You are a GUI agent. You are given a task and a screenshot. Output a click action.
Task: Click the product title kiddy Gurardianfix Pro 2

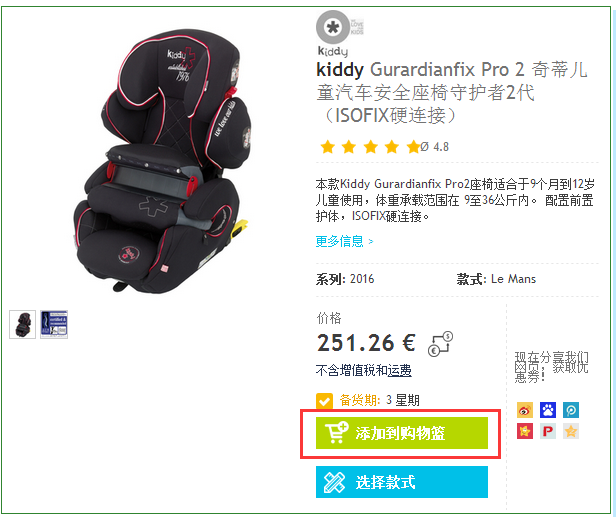click(x=420, y=70)
